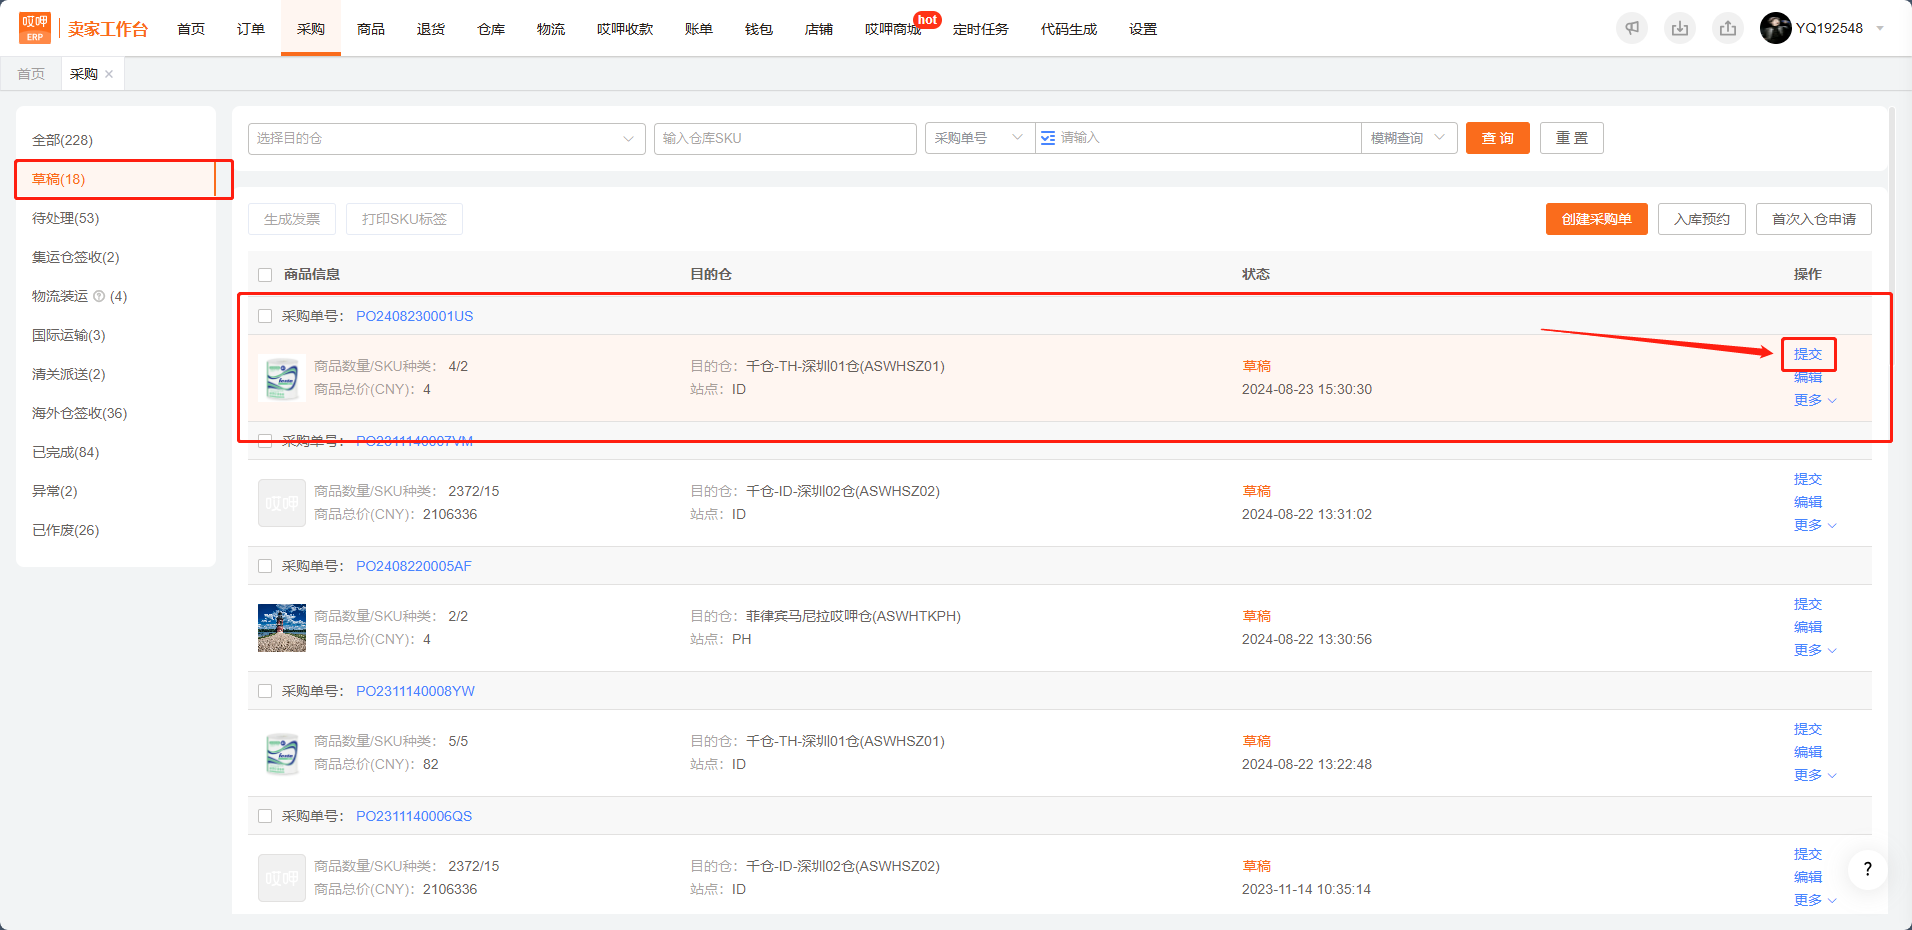1912x930 pixels.
Task: Check the box for PO2408220005AF
Action: coord(265,566)
